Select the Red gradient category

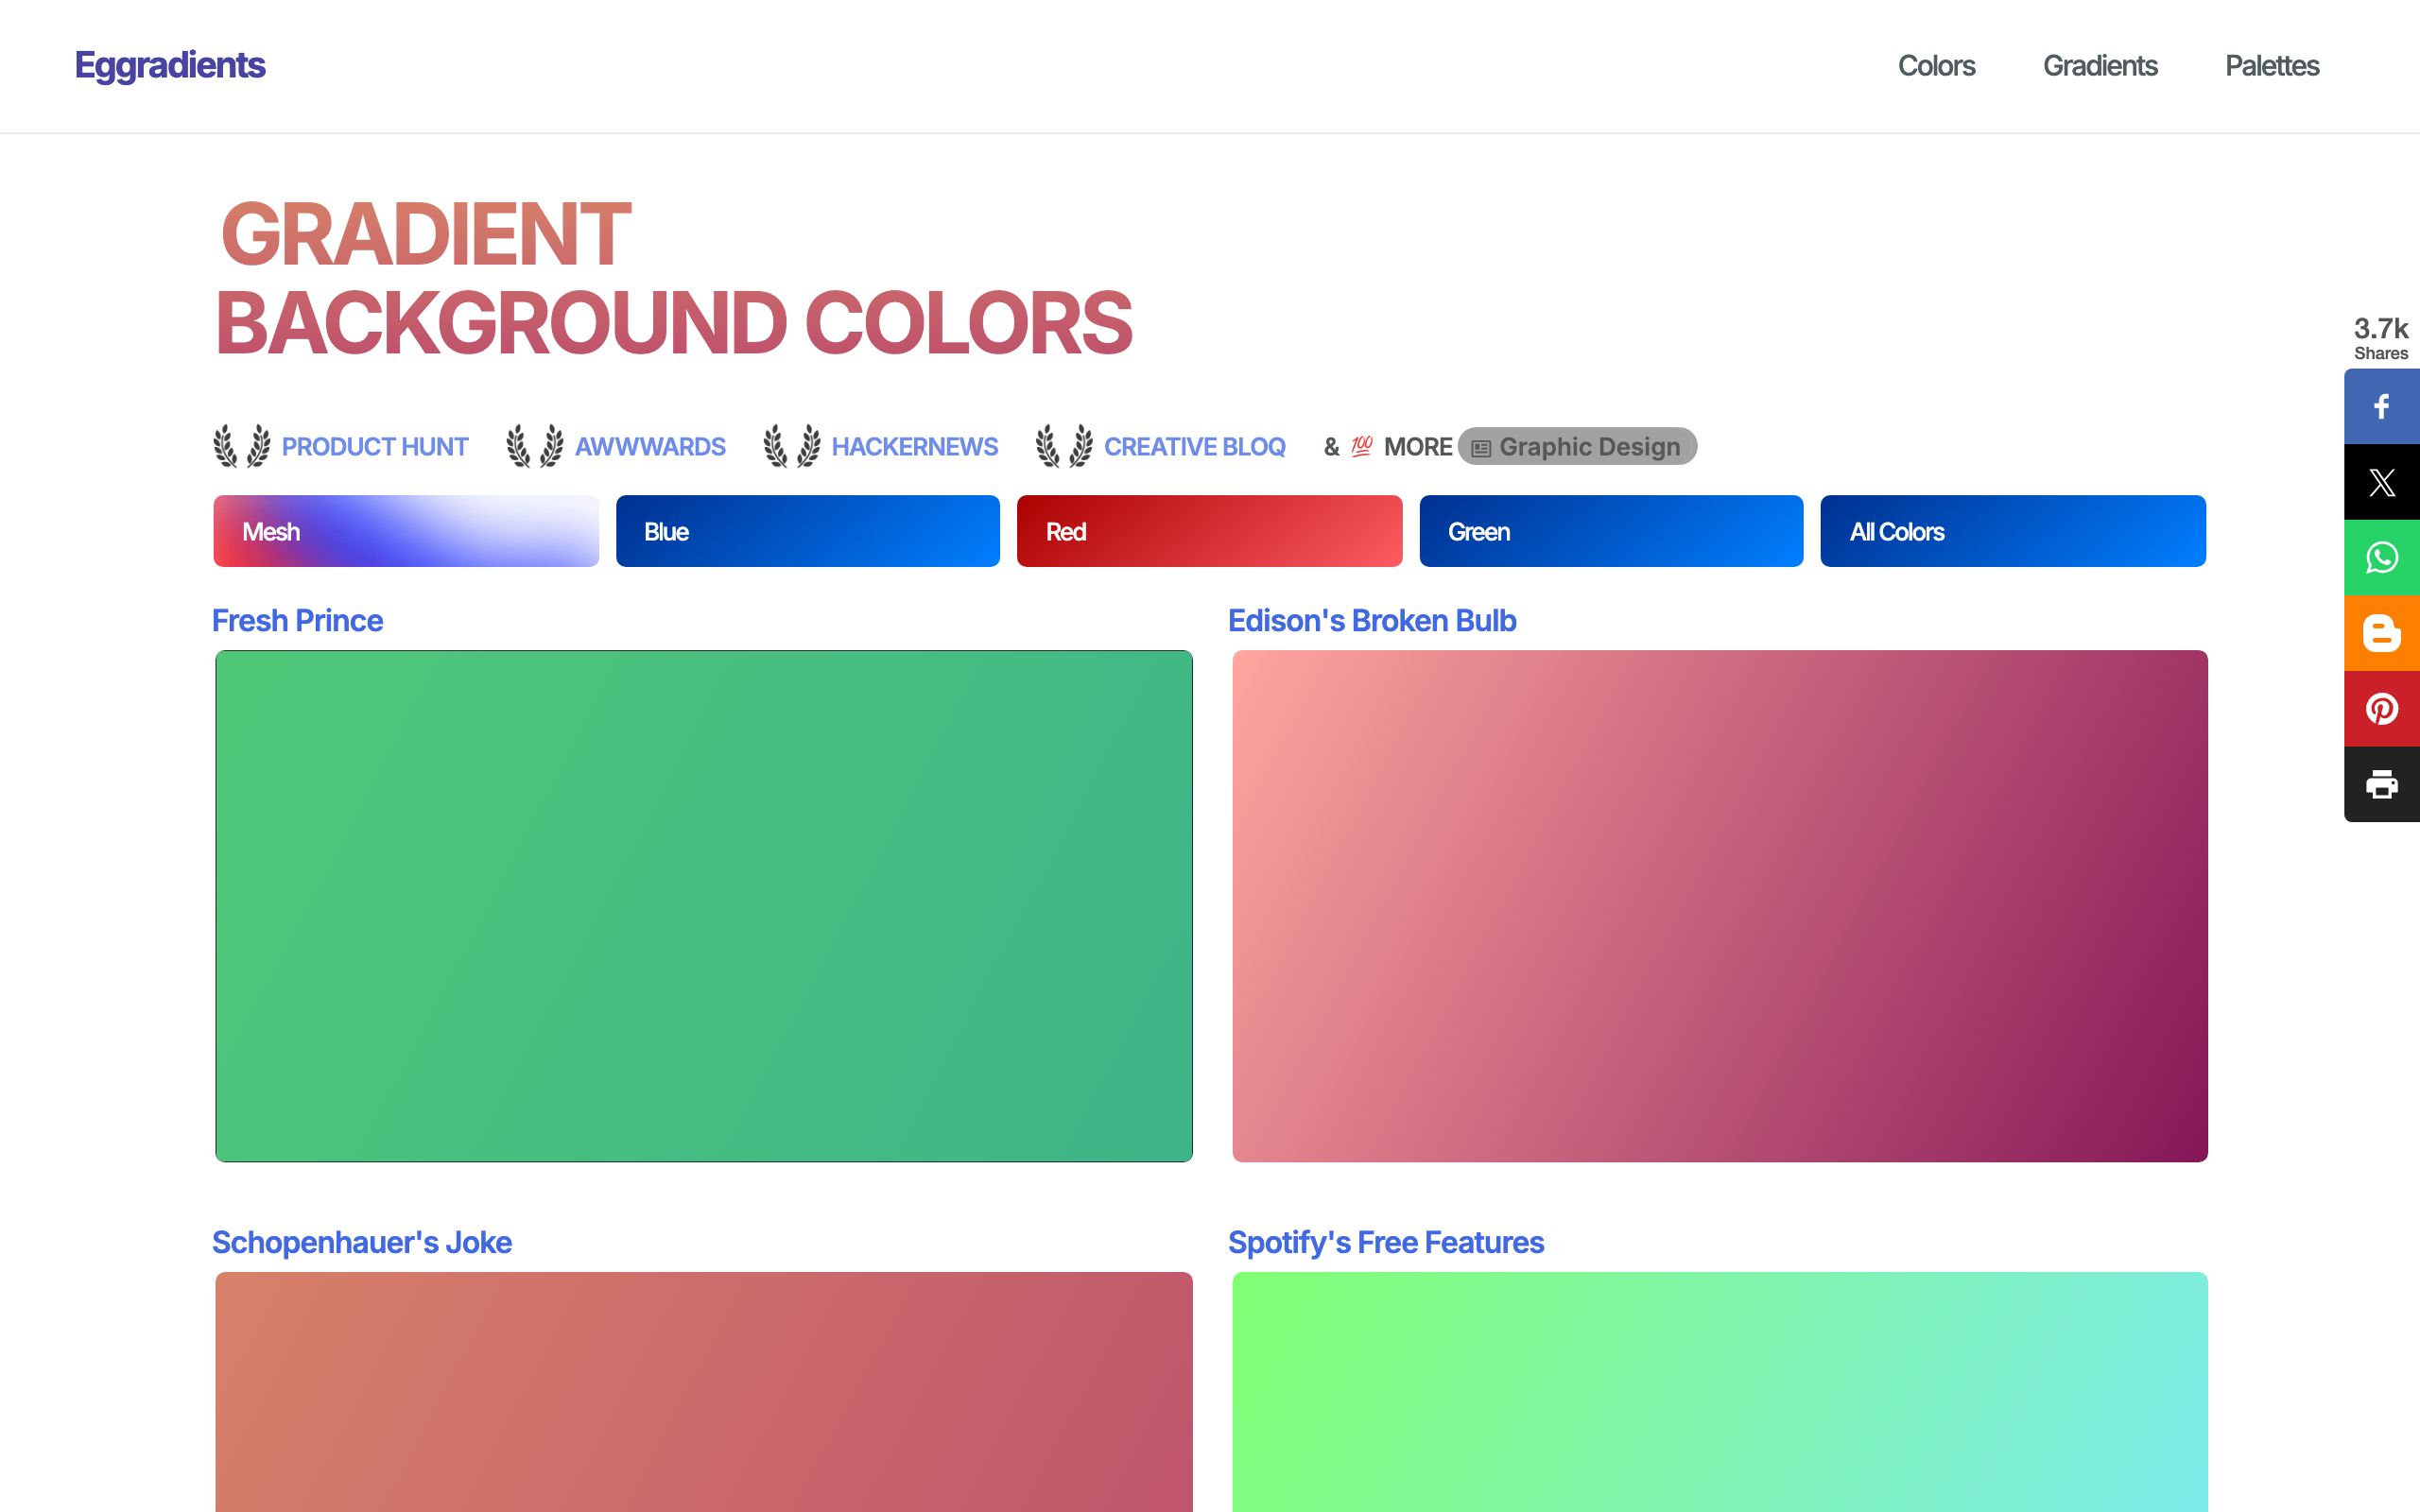coord(1210,531)
